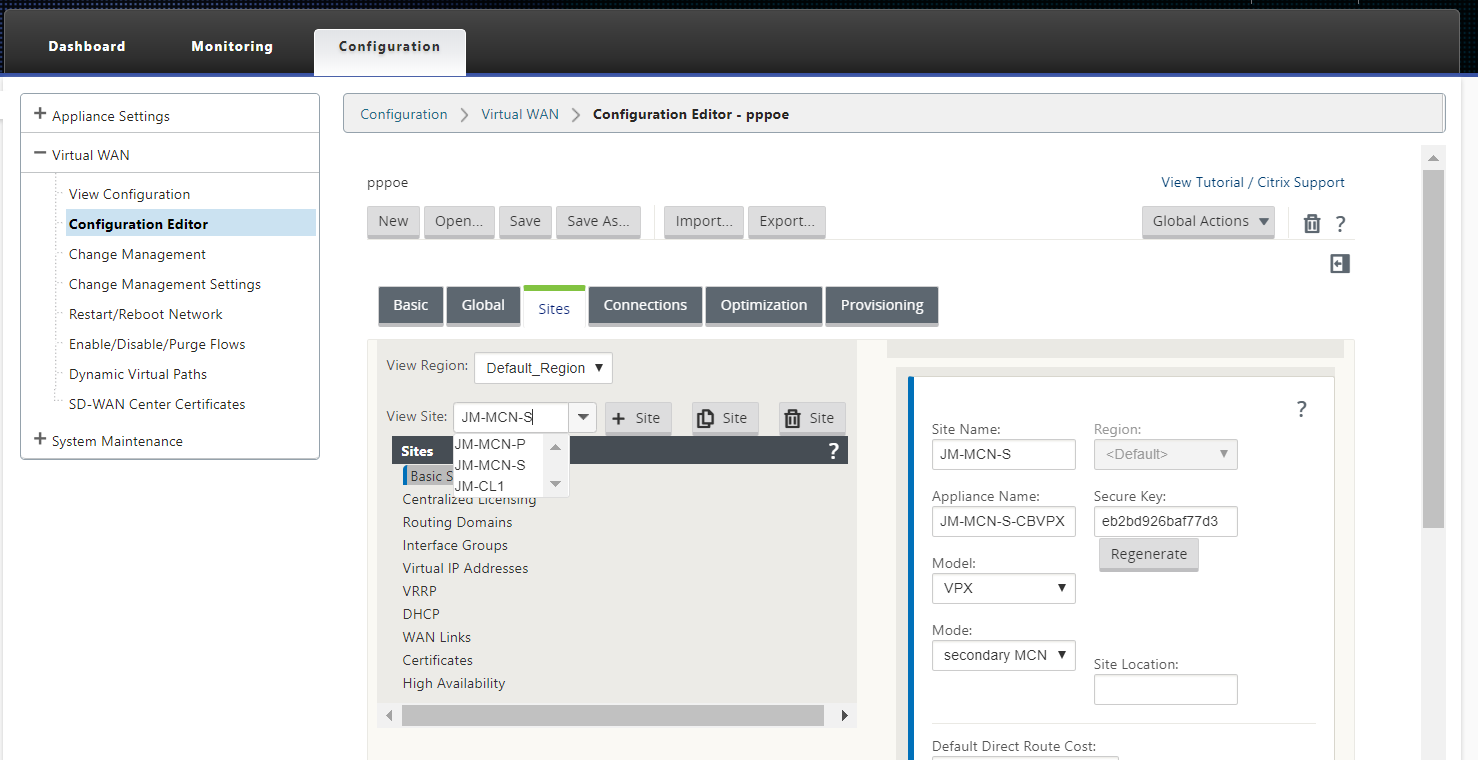This screenshot has width=1478, height=760.
Task: Switch to the Connections tab
Action: click(645, 305)
